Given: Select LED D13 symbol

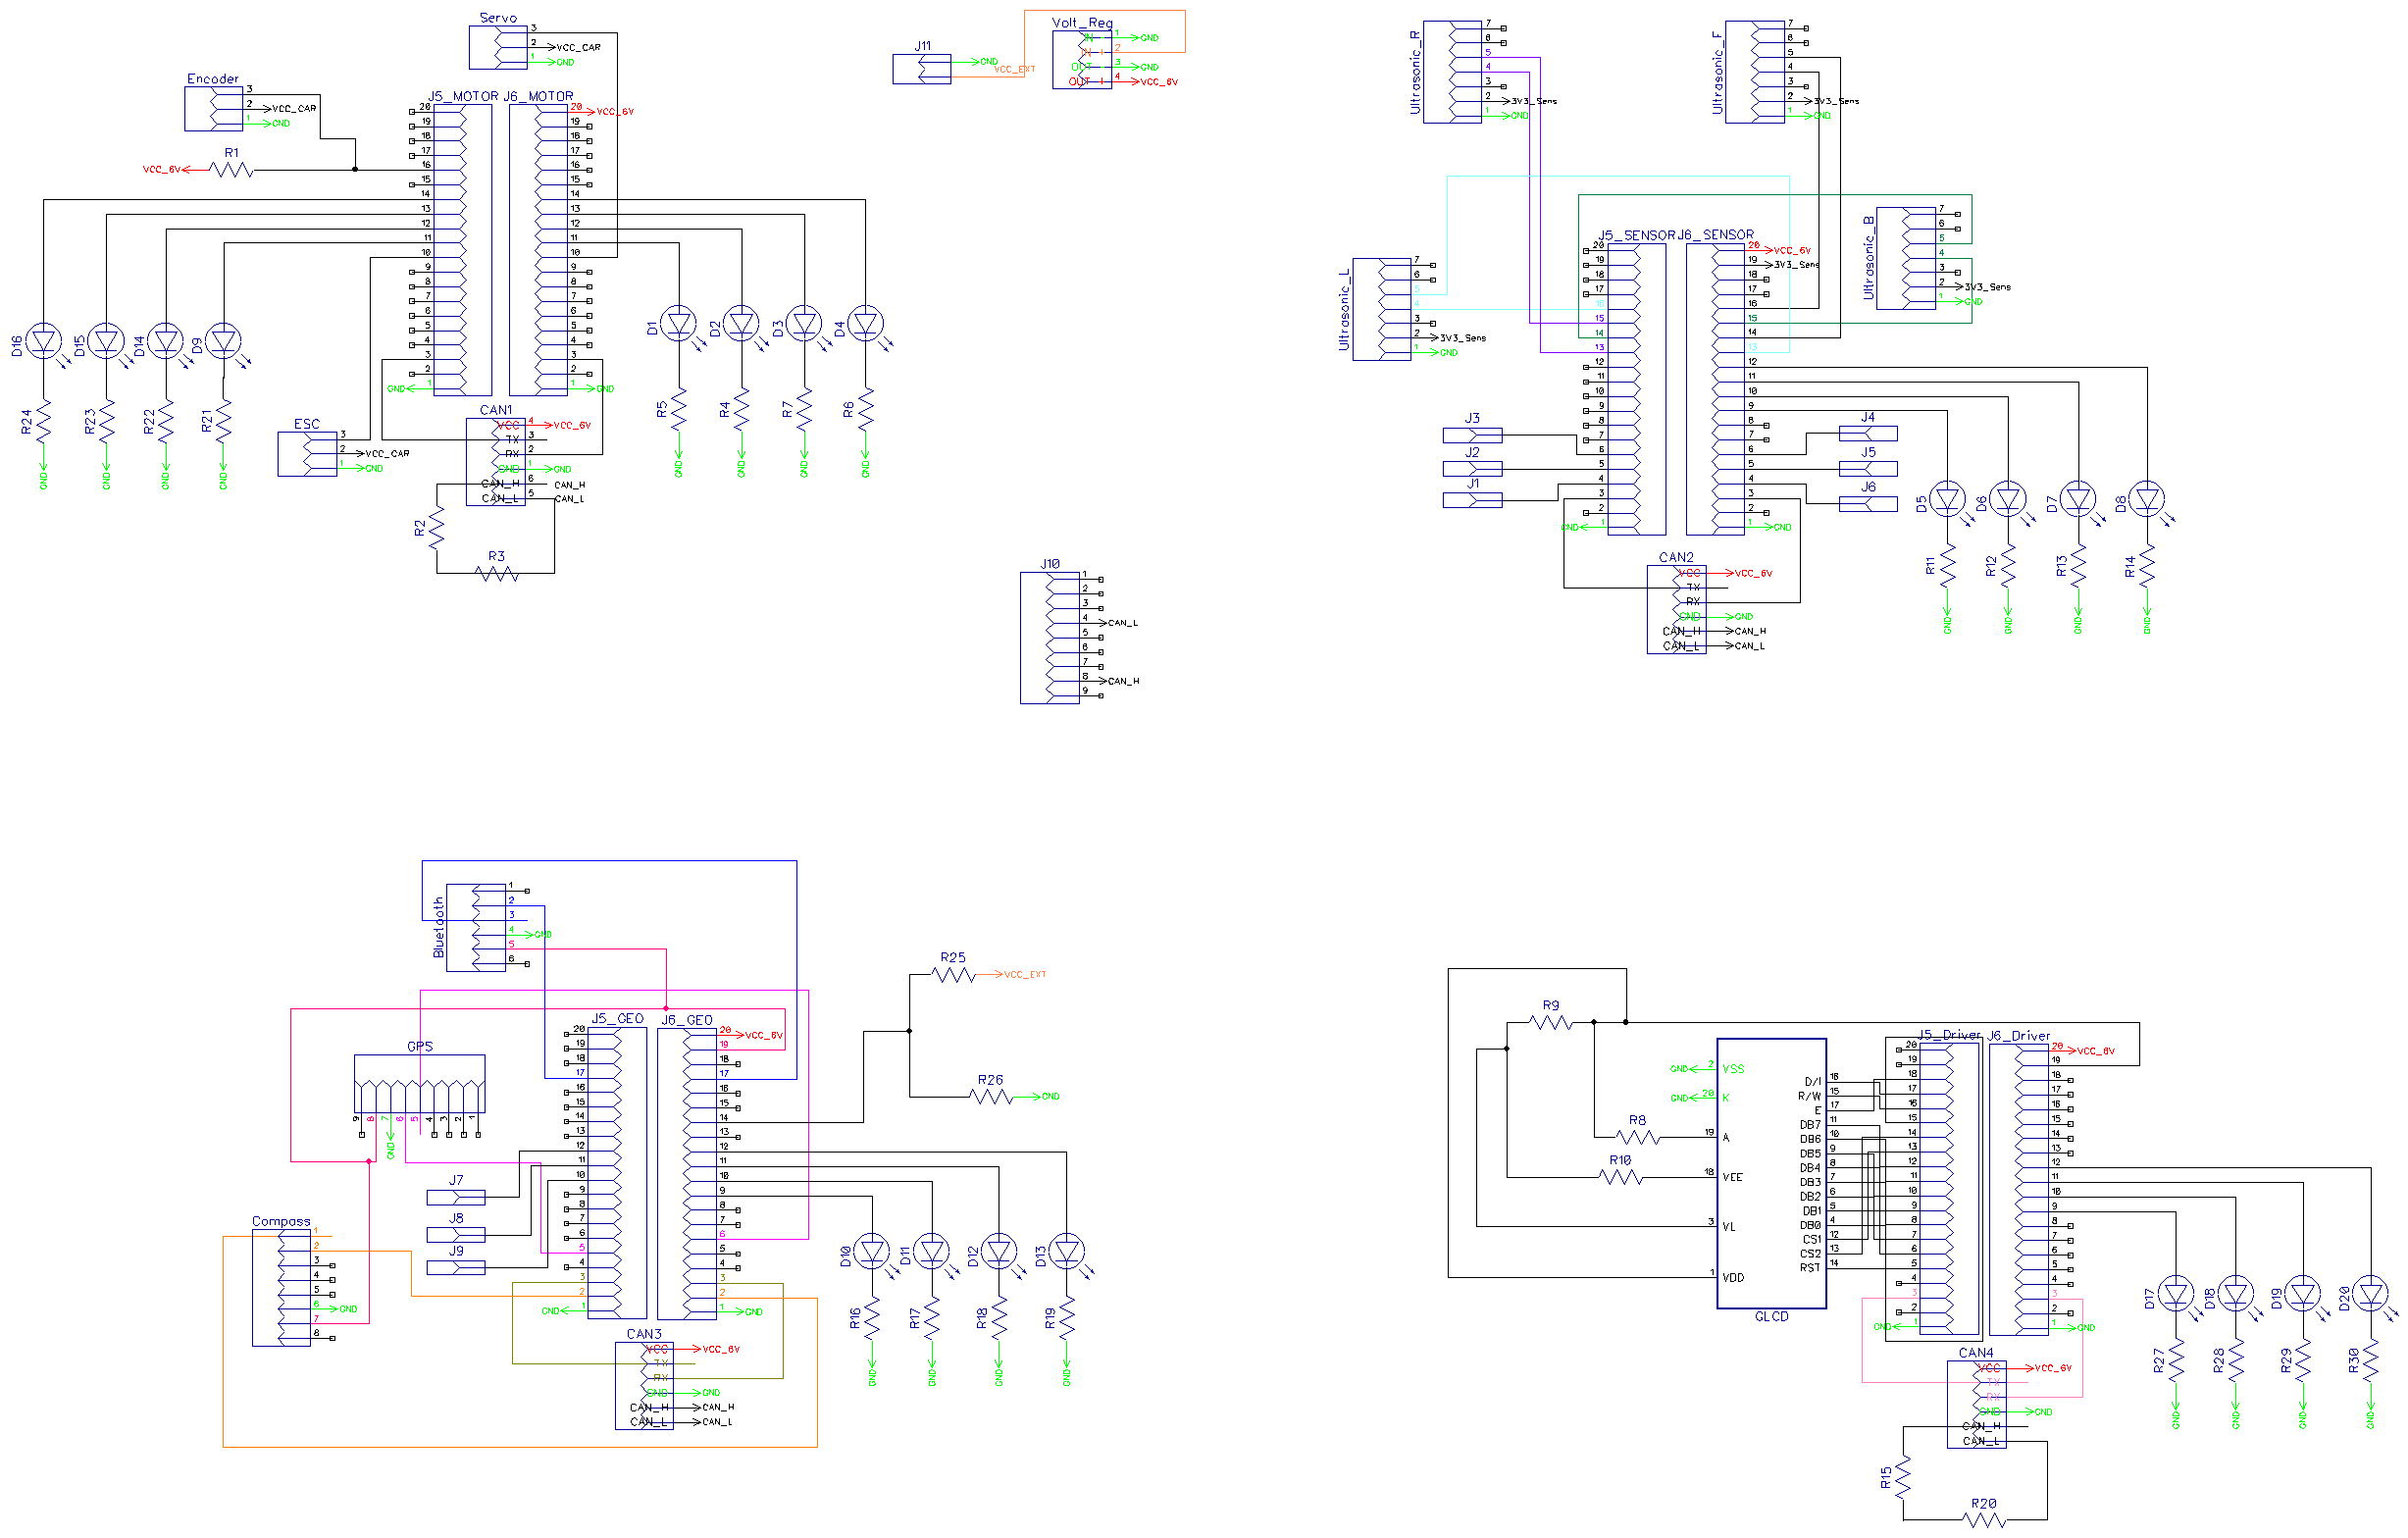Looking at the screenshot, I should point(1067,1252).
